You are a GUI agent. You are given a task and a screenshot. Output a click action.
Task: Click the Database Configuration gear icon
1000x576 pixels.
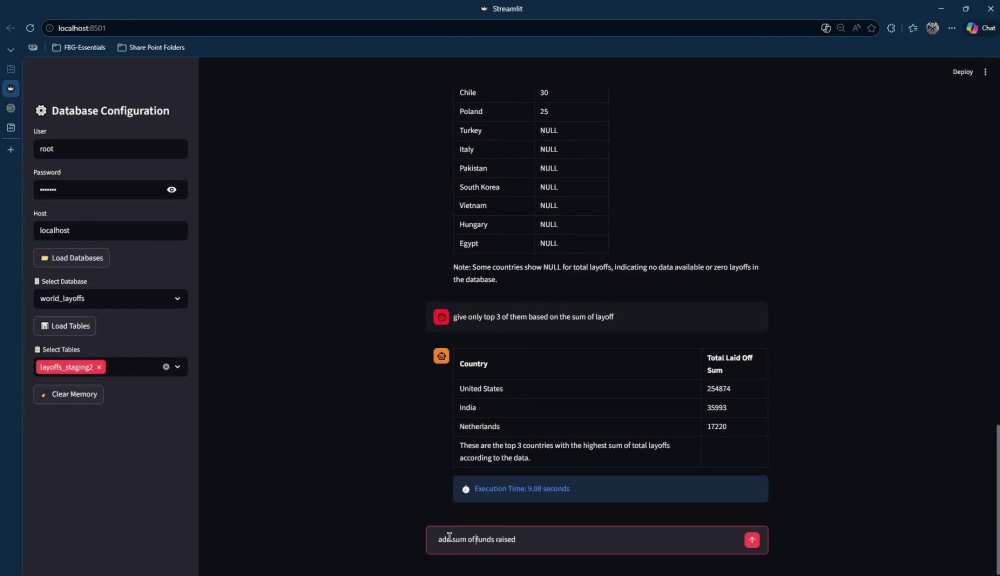coord(41,110)
